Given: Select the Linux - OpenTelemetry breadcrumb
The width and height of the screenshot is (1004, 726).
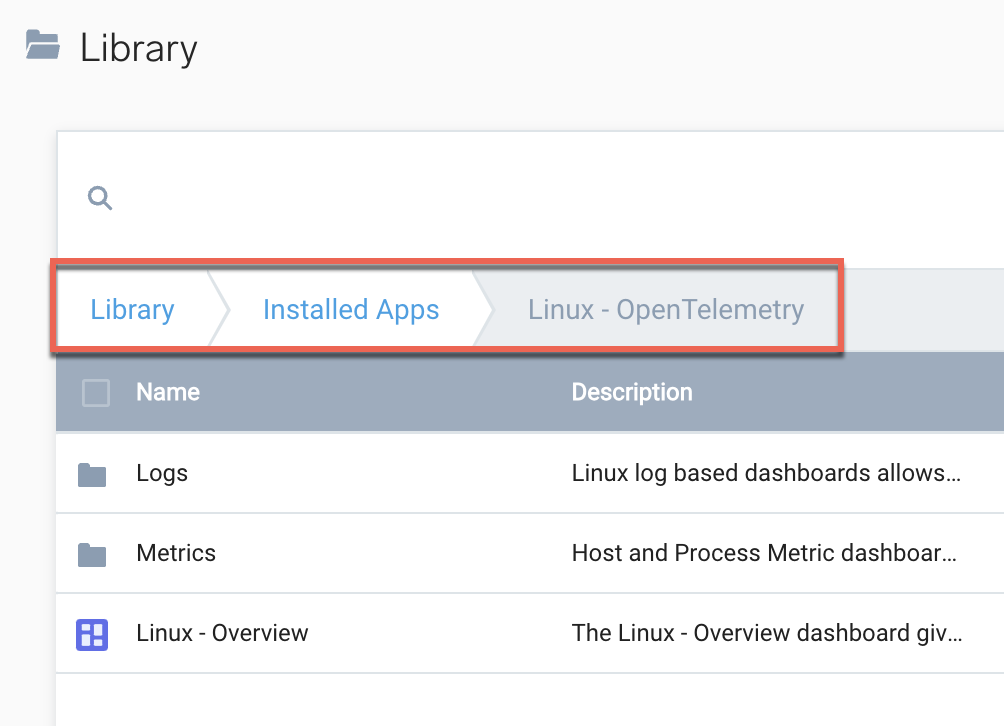Looking at the screenshot, I should (665, 310).
